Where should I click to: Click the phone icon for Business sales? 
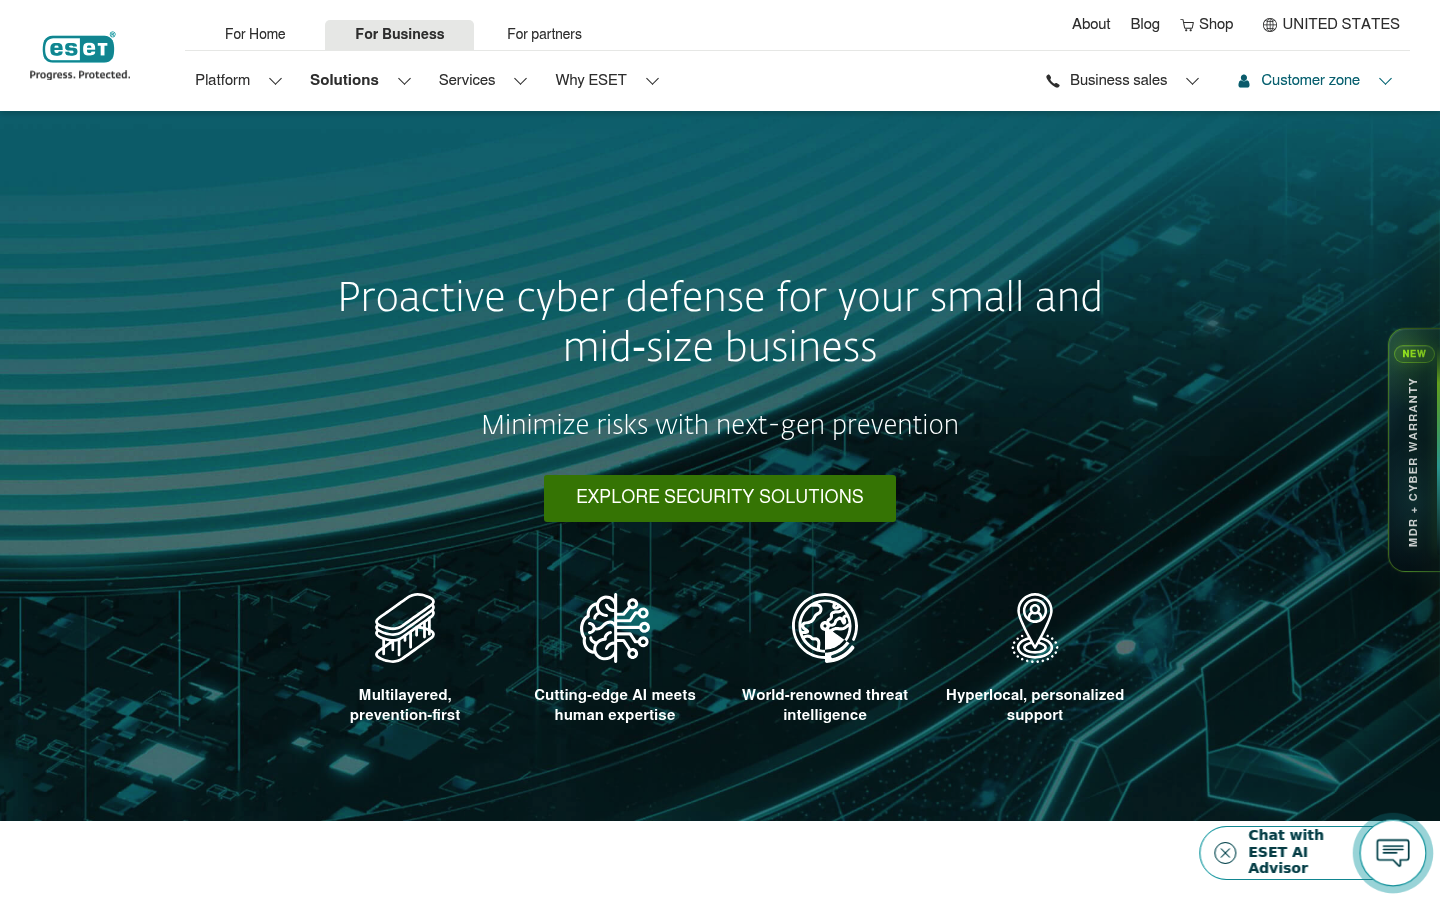click(1052, 81)
